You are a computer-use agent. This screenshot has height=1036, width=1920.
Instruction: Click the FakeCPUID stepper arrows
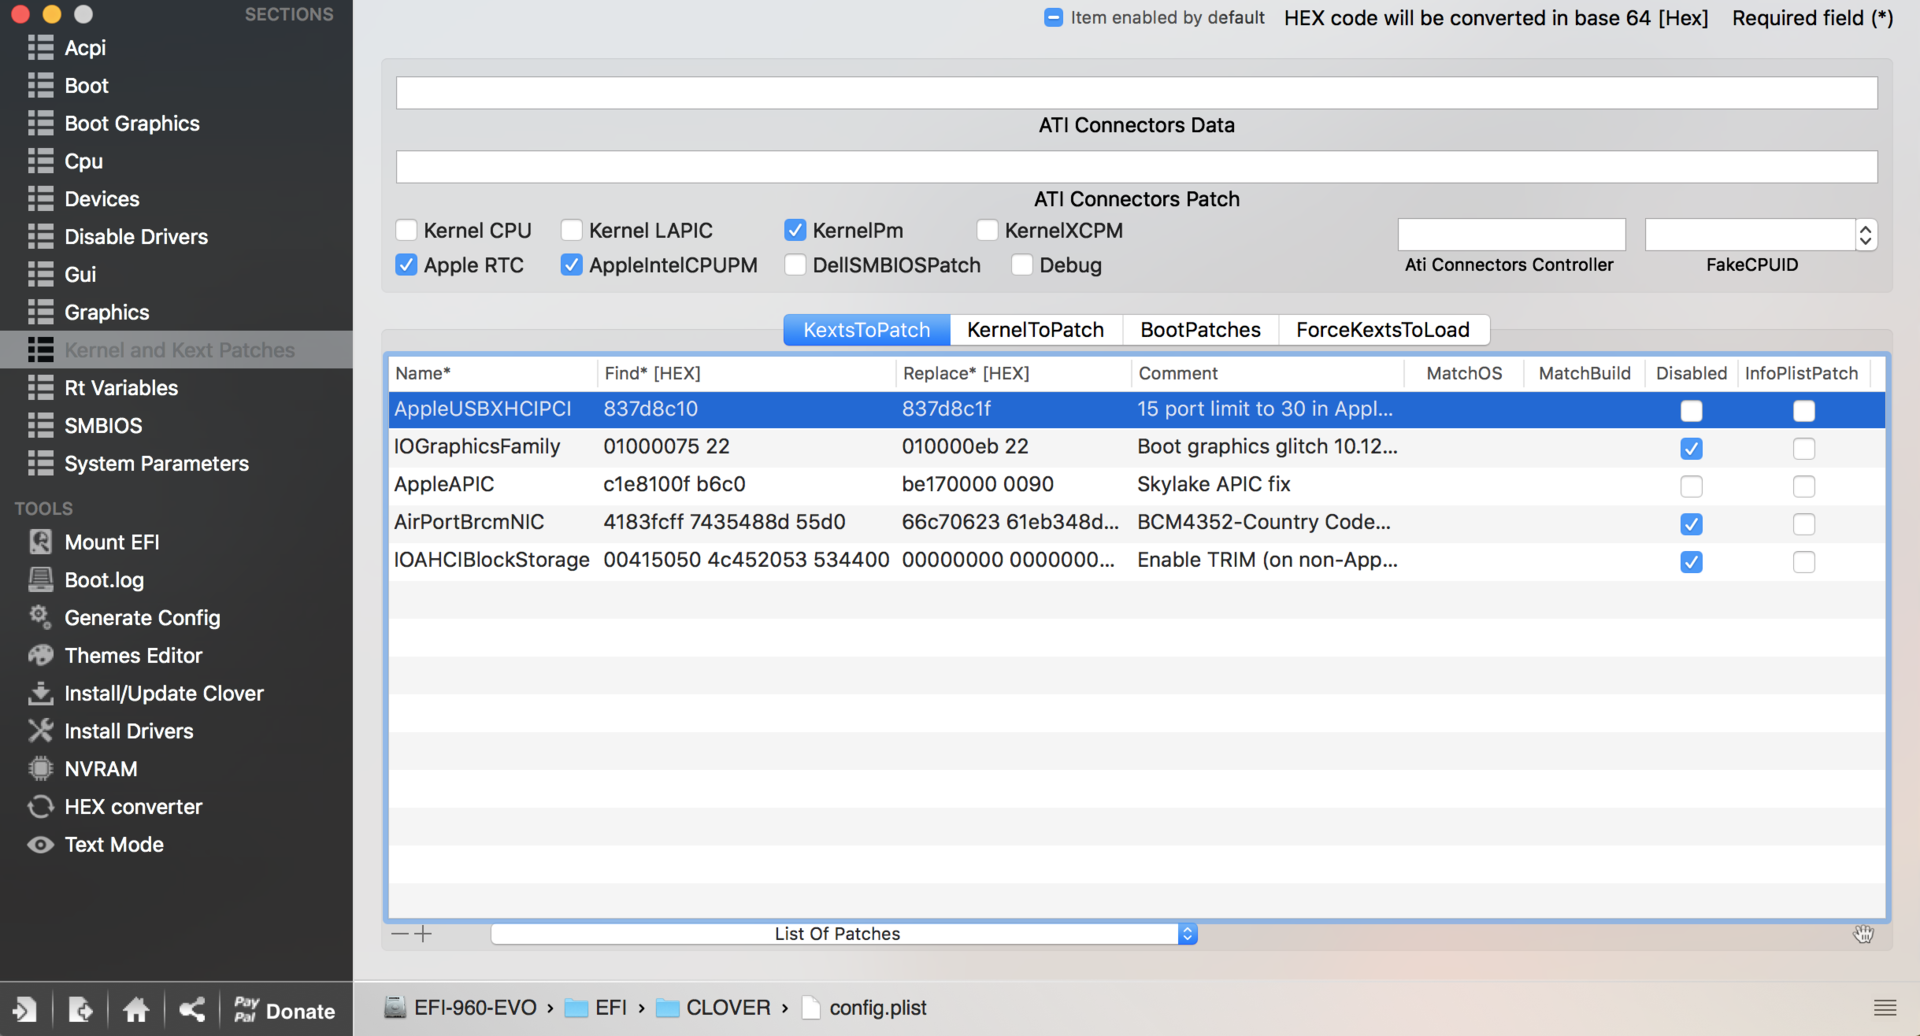pos(1865,235)
